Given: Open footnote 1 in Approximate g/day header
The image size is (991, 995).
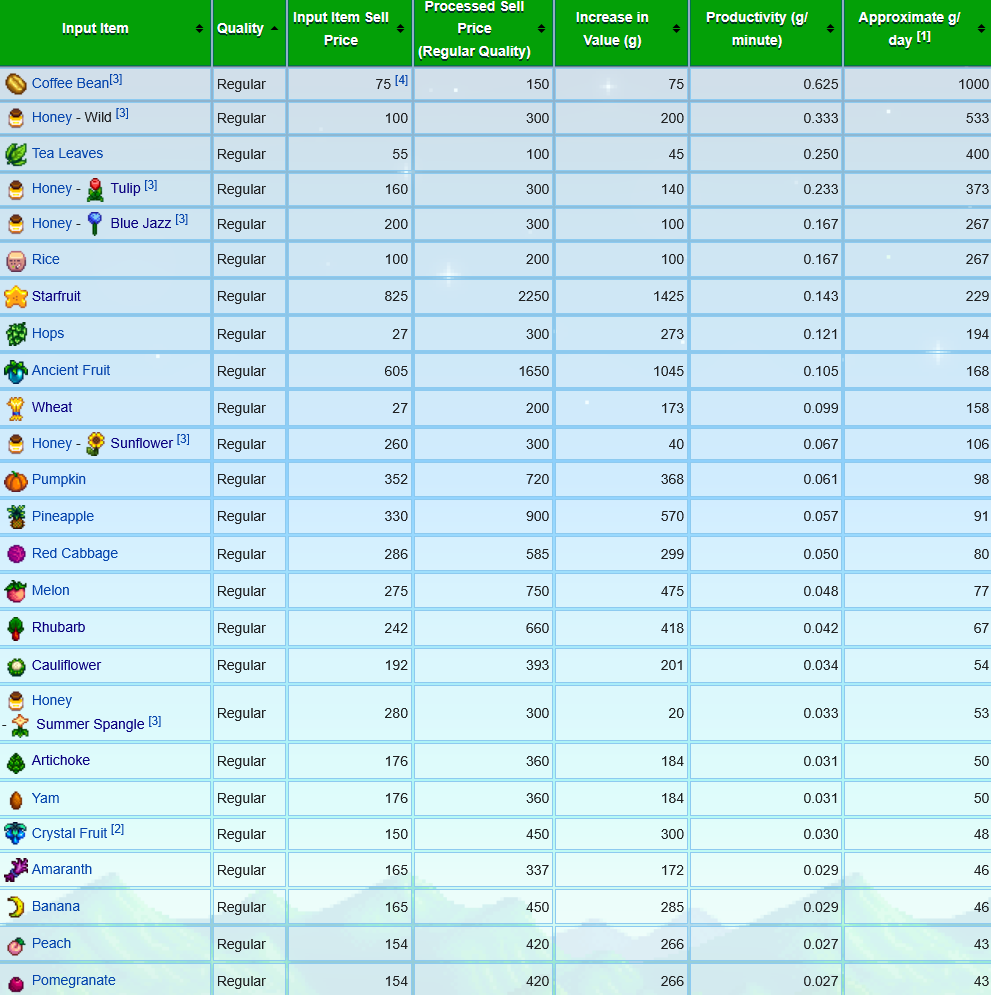Looking at the screenshot, I should 923,37.
